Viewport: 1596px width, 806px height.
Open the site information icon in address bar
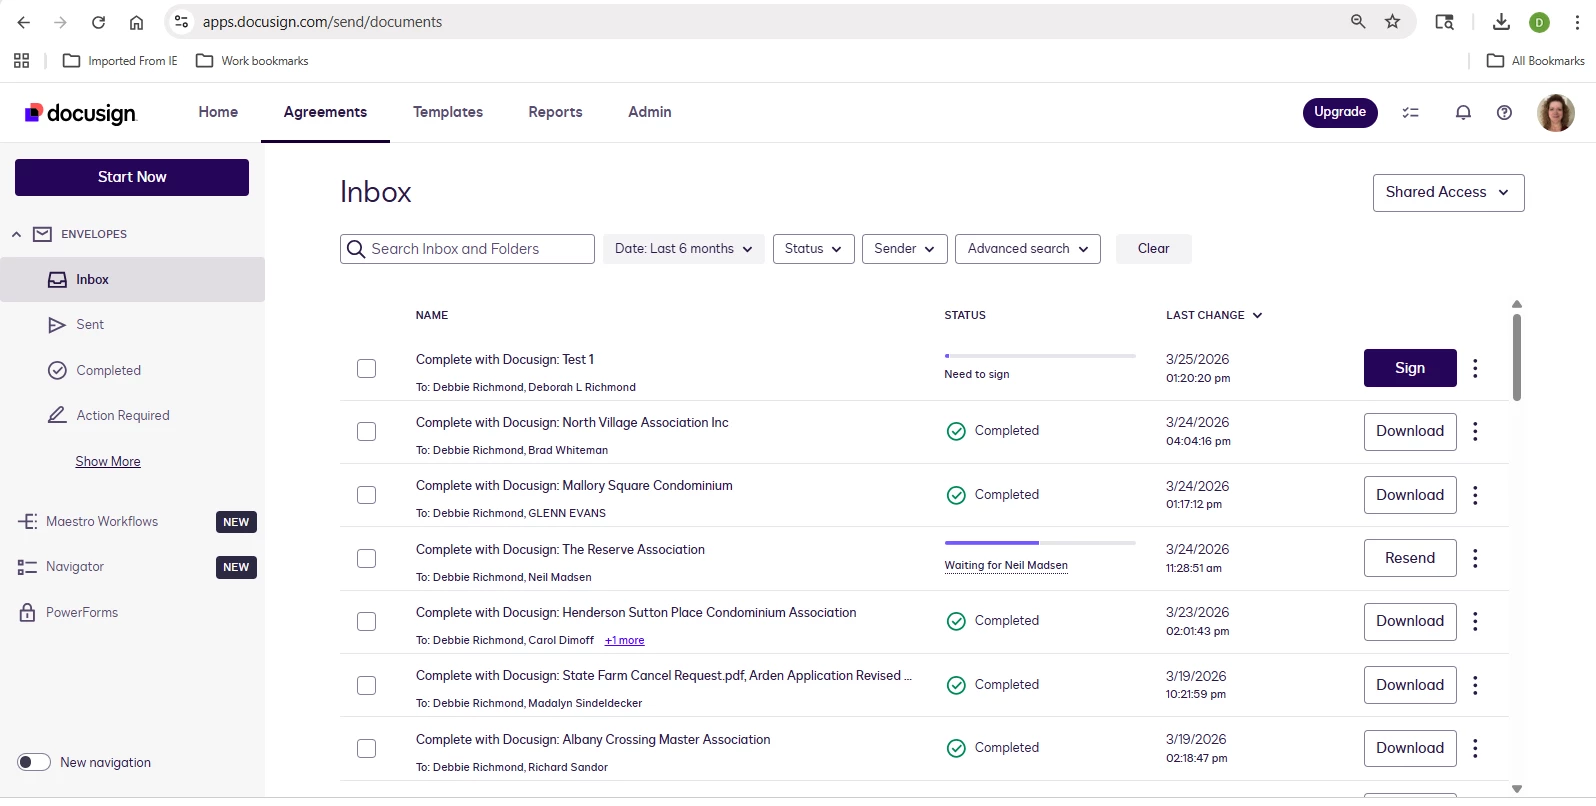[181, 22]
